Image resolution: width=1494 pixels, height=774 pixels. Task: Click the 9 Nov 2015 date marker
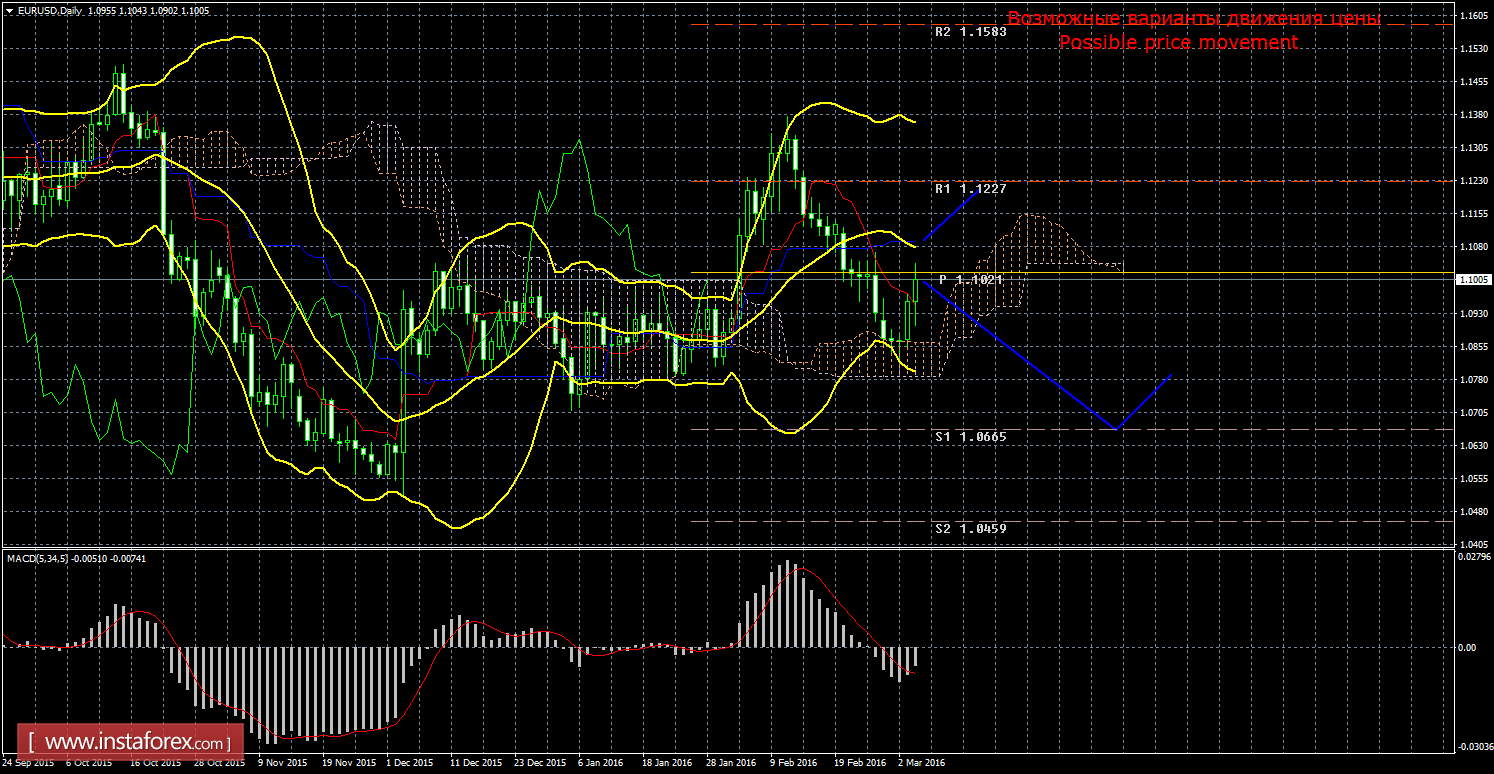click(281, 763)
